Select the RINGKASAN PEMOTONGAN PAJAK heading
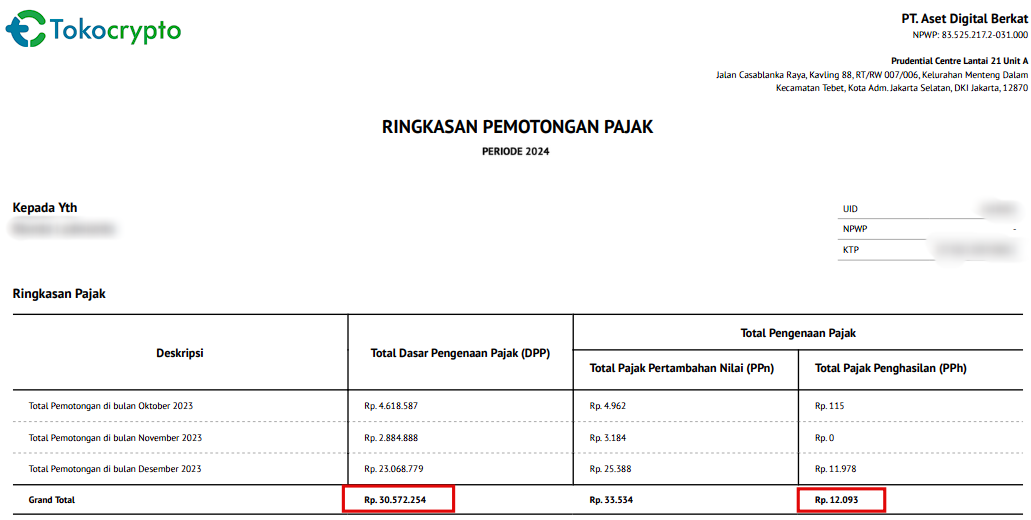 (517, 127)
